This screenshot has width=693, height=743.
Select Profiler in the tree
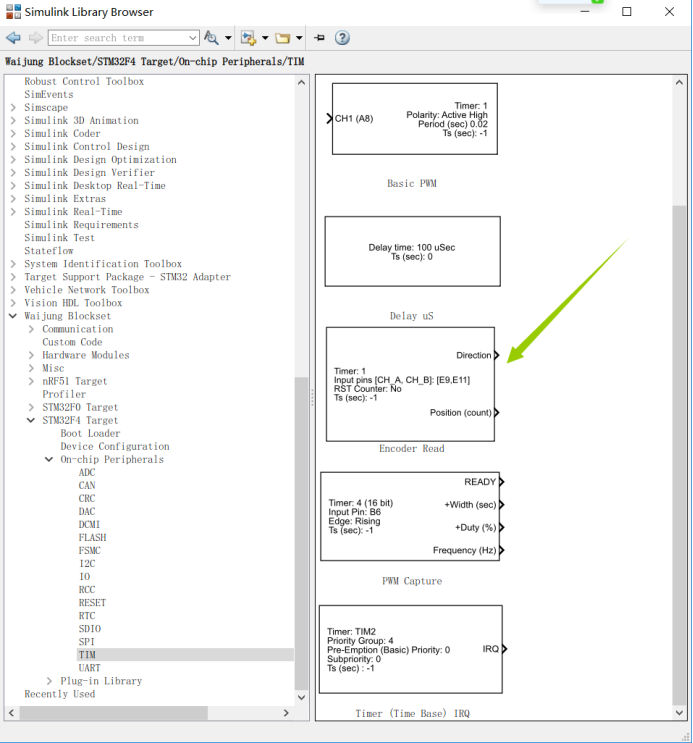[64, 394]
